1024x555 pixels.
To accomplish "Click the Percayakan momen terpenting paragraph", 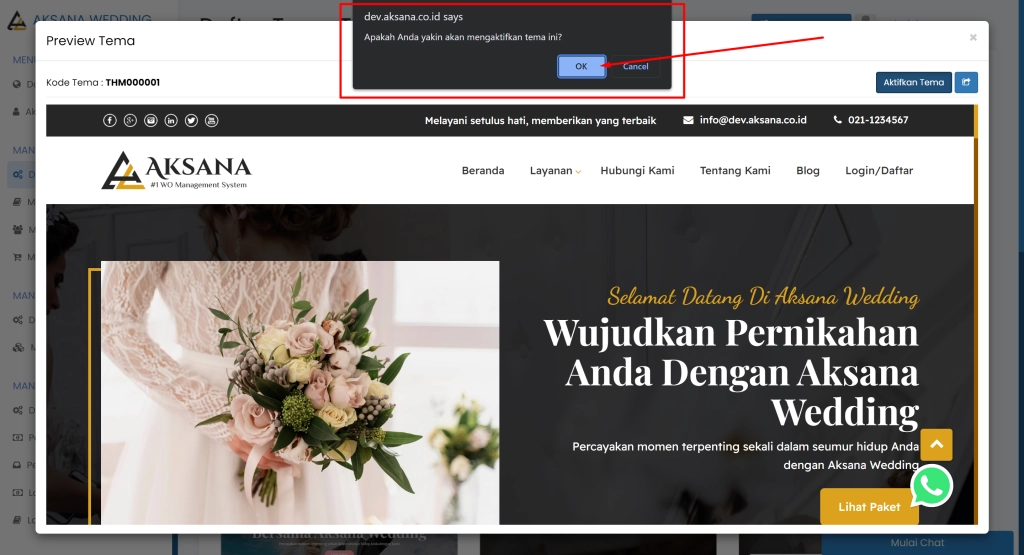I will (x=746, y=456).
